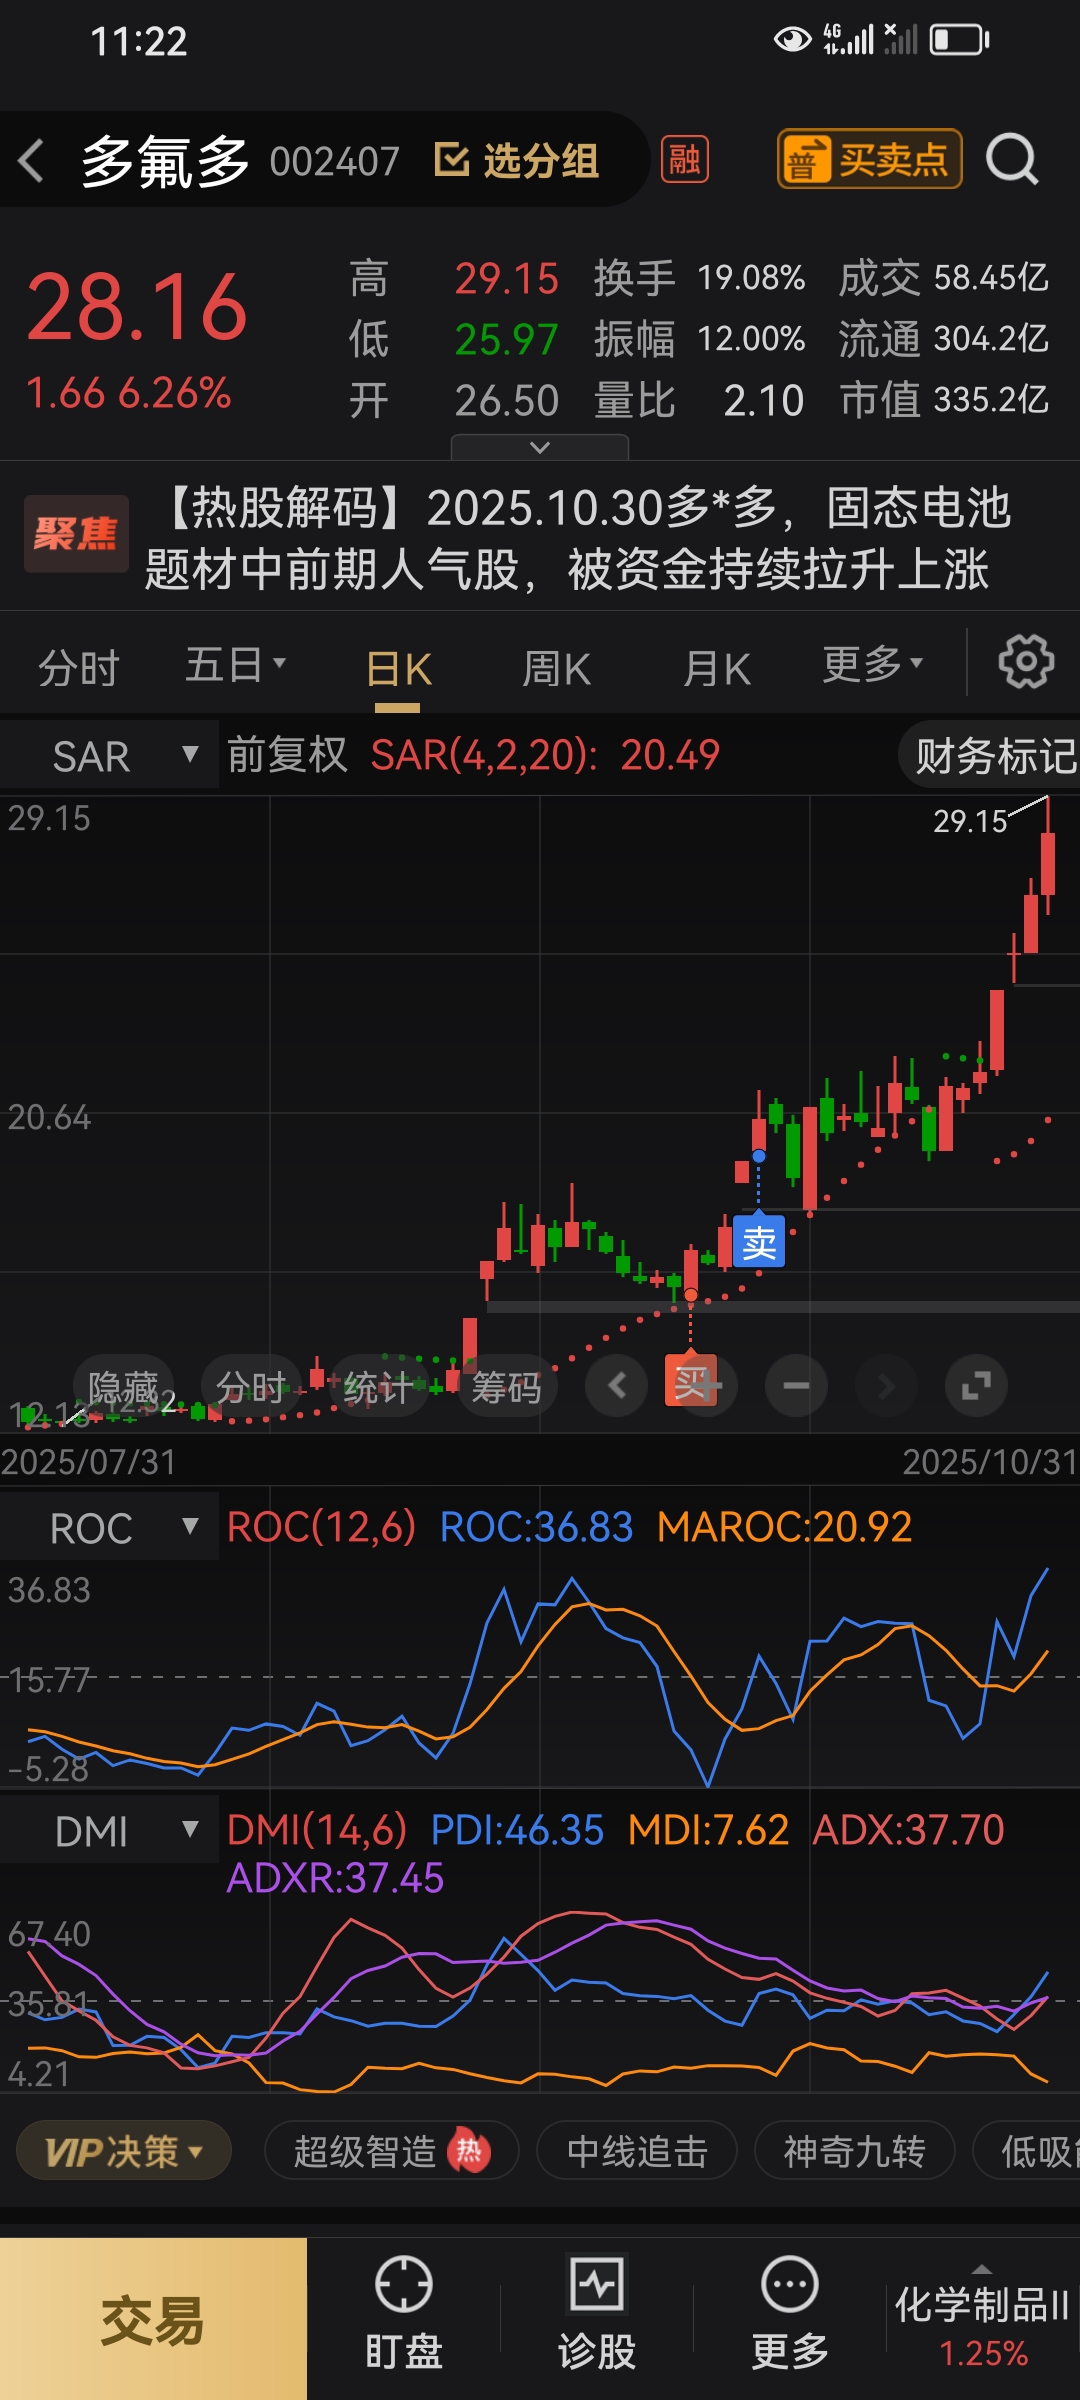
Task: Hide chart tools with 隐藏 button
Action: (123, 1387)
